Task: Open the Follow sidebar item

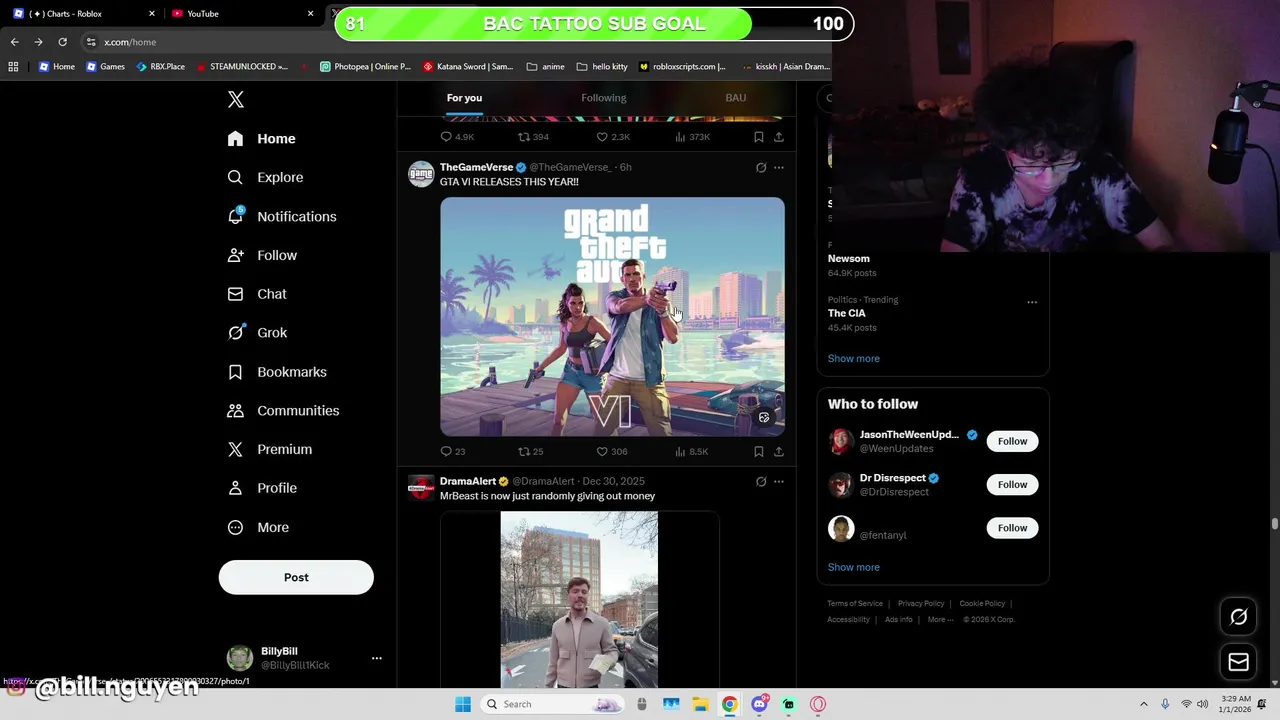Action: pyautogui.click(x=263, y=255)
